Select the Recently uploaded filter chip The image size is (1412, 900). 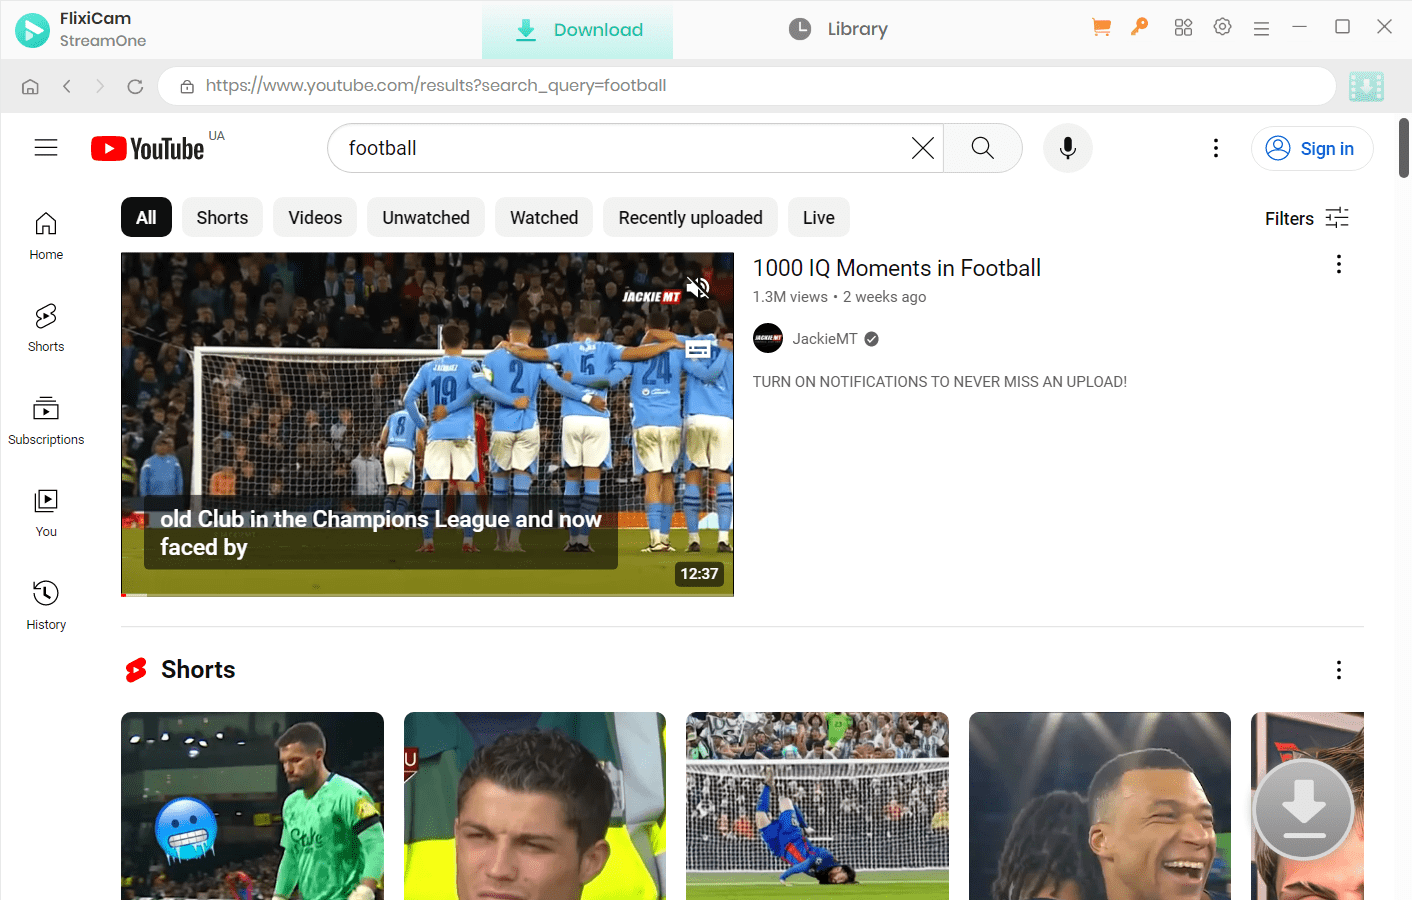[690, 217]
